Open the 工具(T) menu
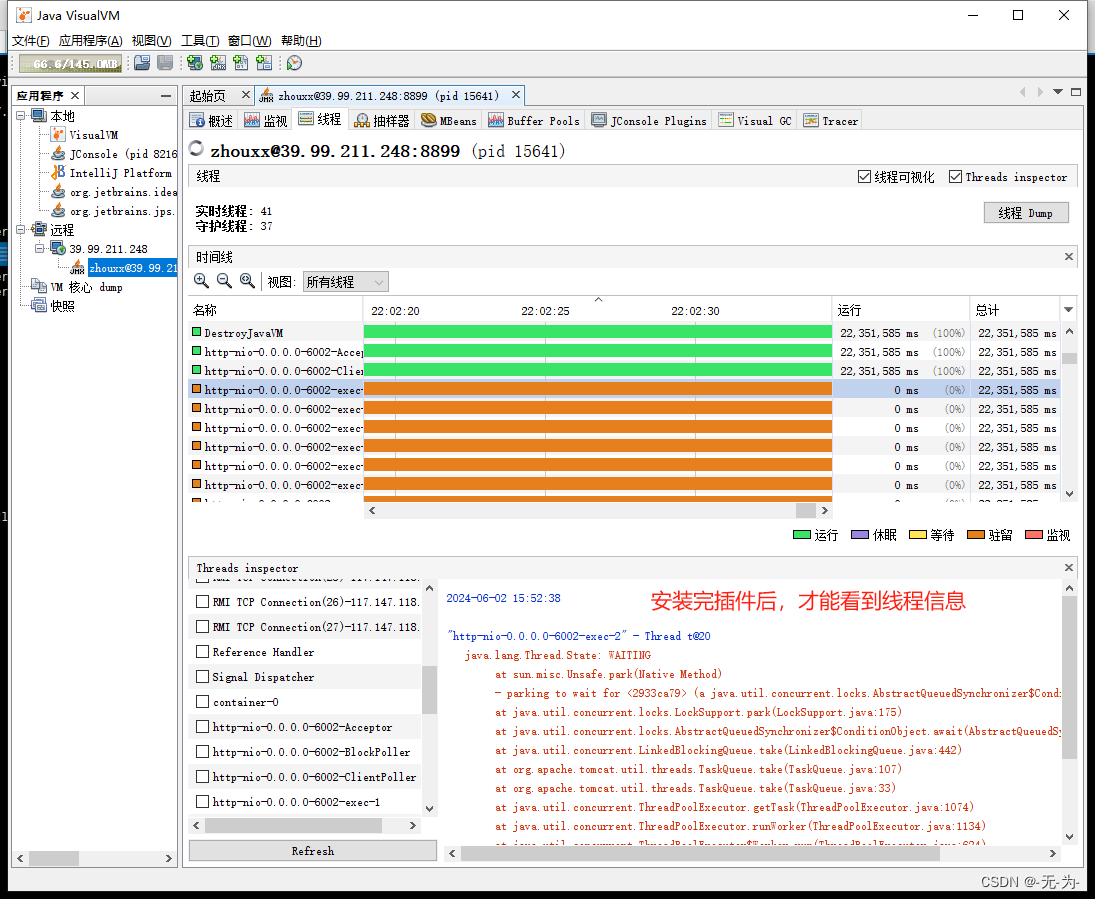The image size is (1095, 899). [x=200, y=41]
